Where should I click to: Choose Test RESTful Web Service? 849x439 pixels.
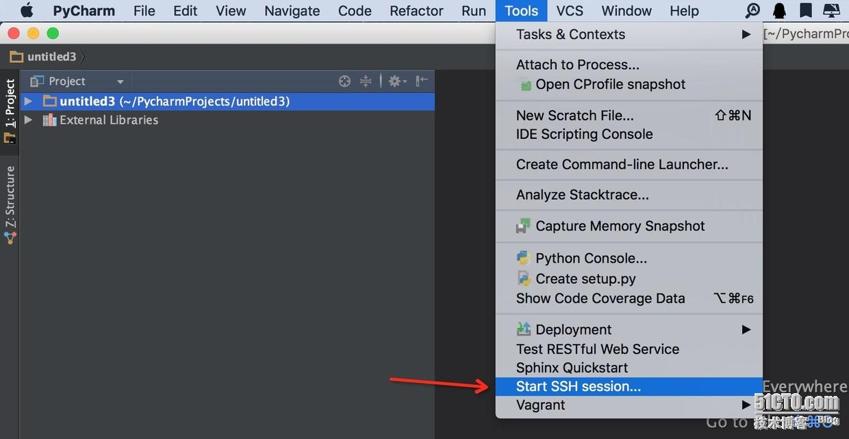click(629, 349)
